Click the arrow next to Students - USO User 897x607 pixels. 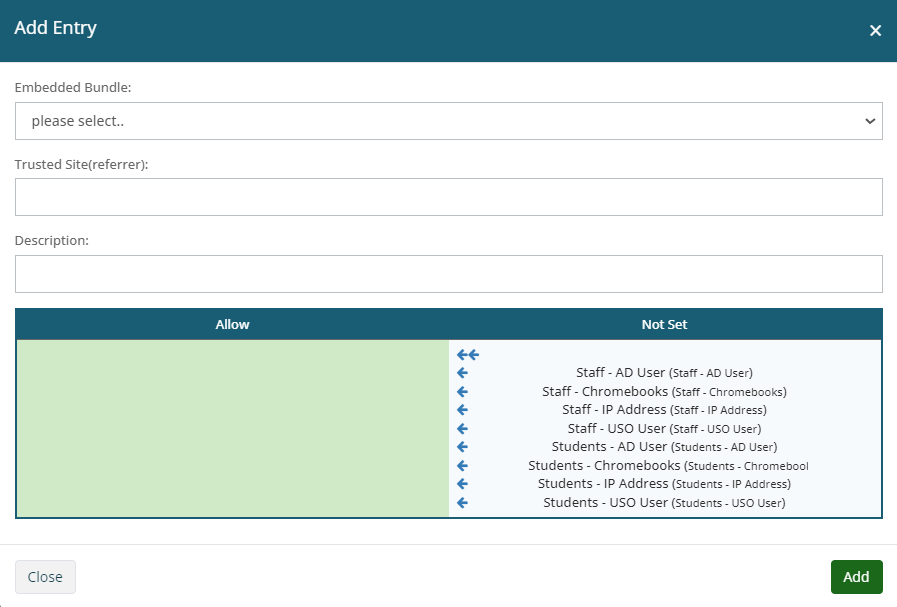pos(462,503)
